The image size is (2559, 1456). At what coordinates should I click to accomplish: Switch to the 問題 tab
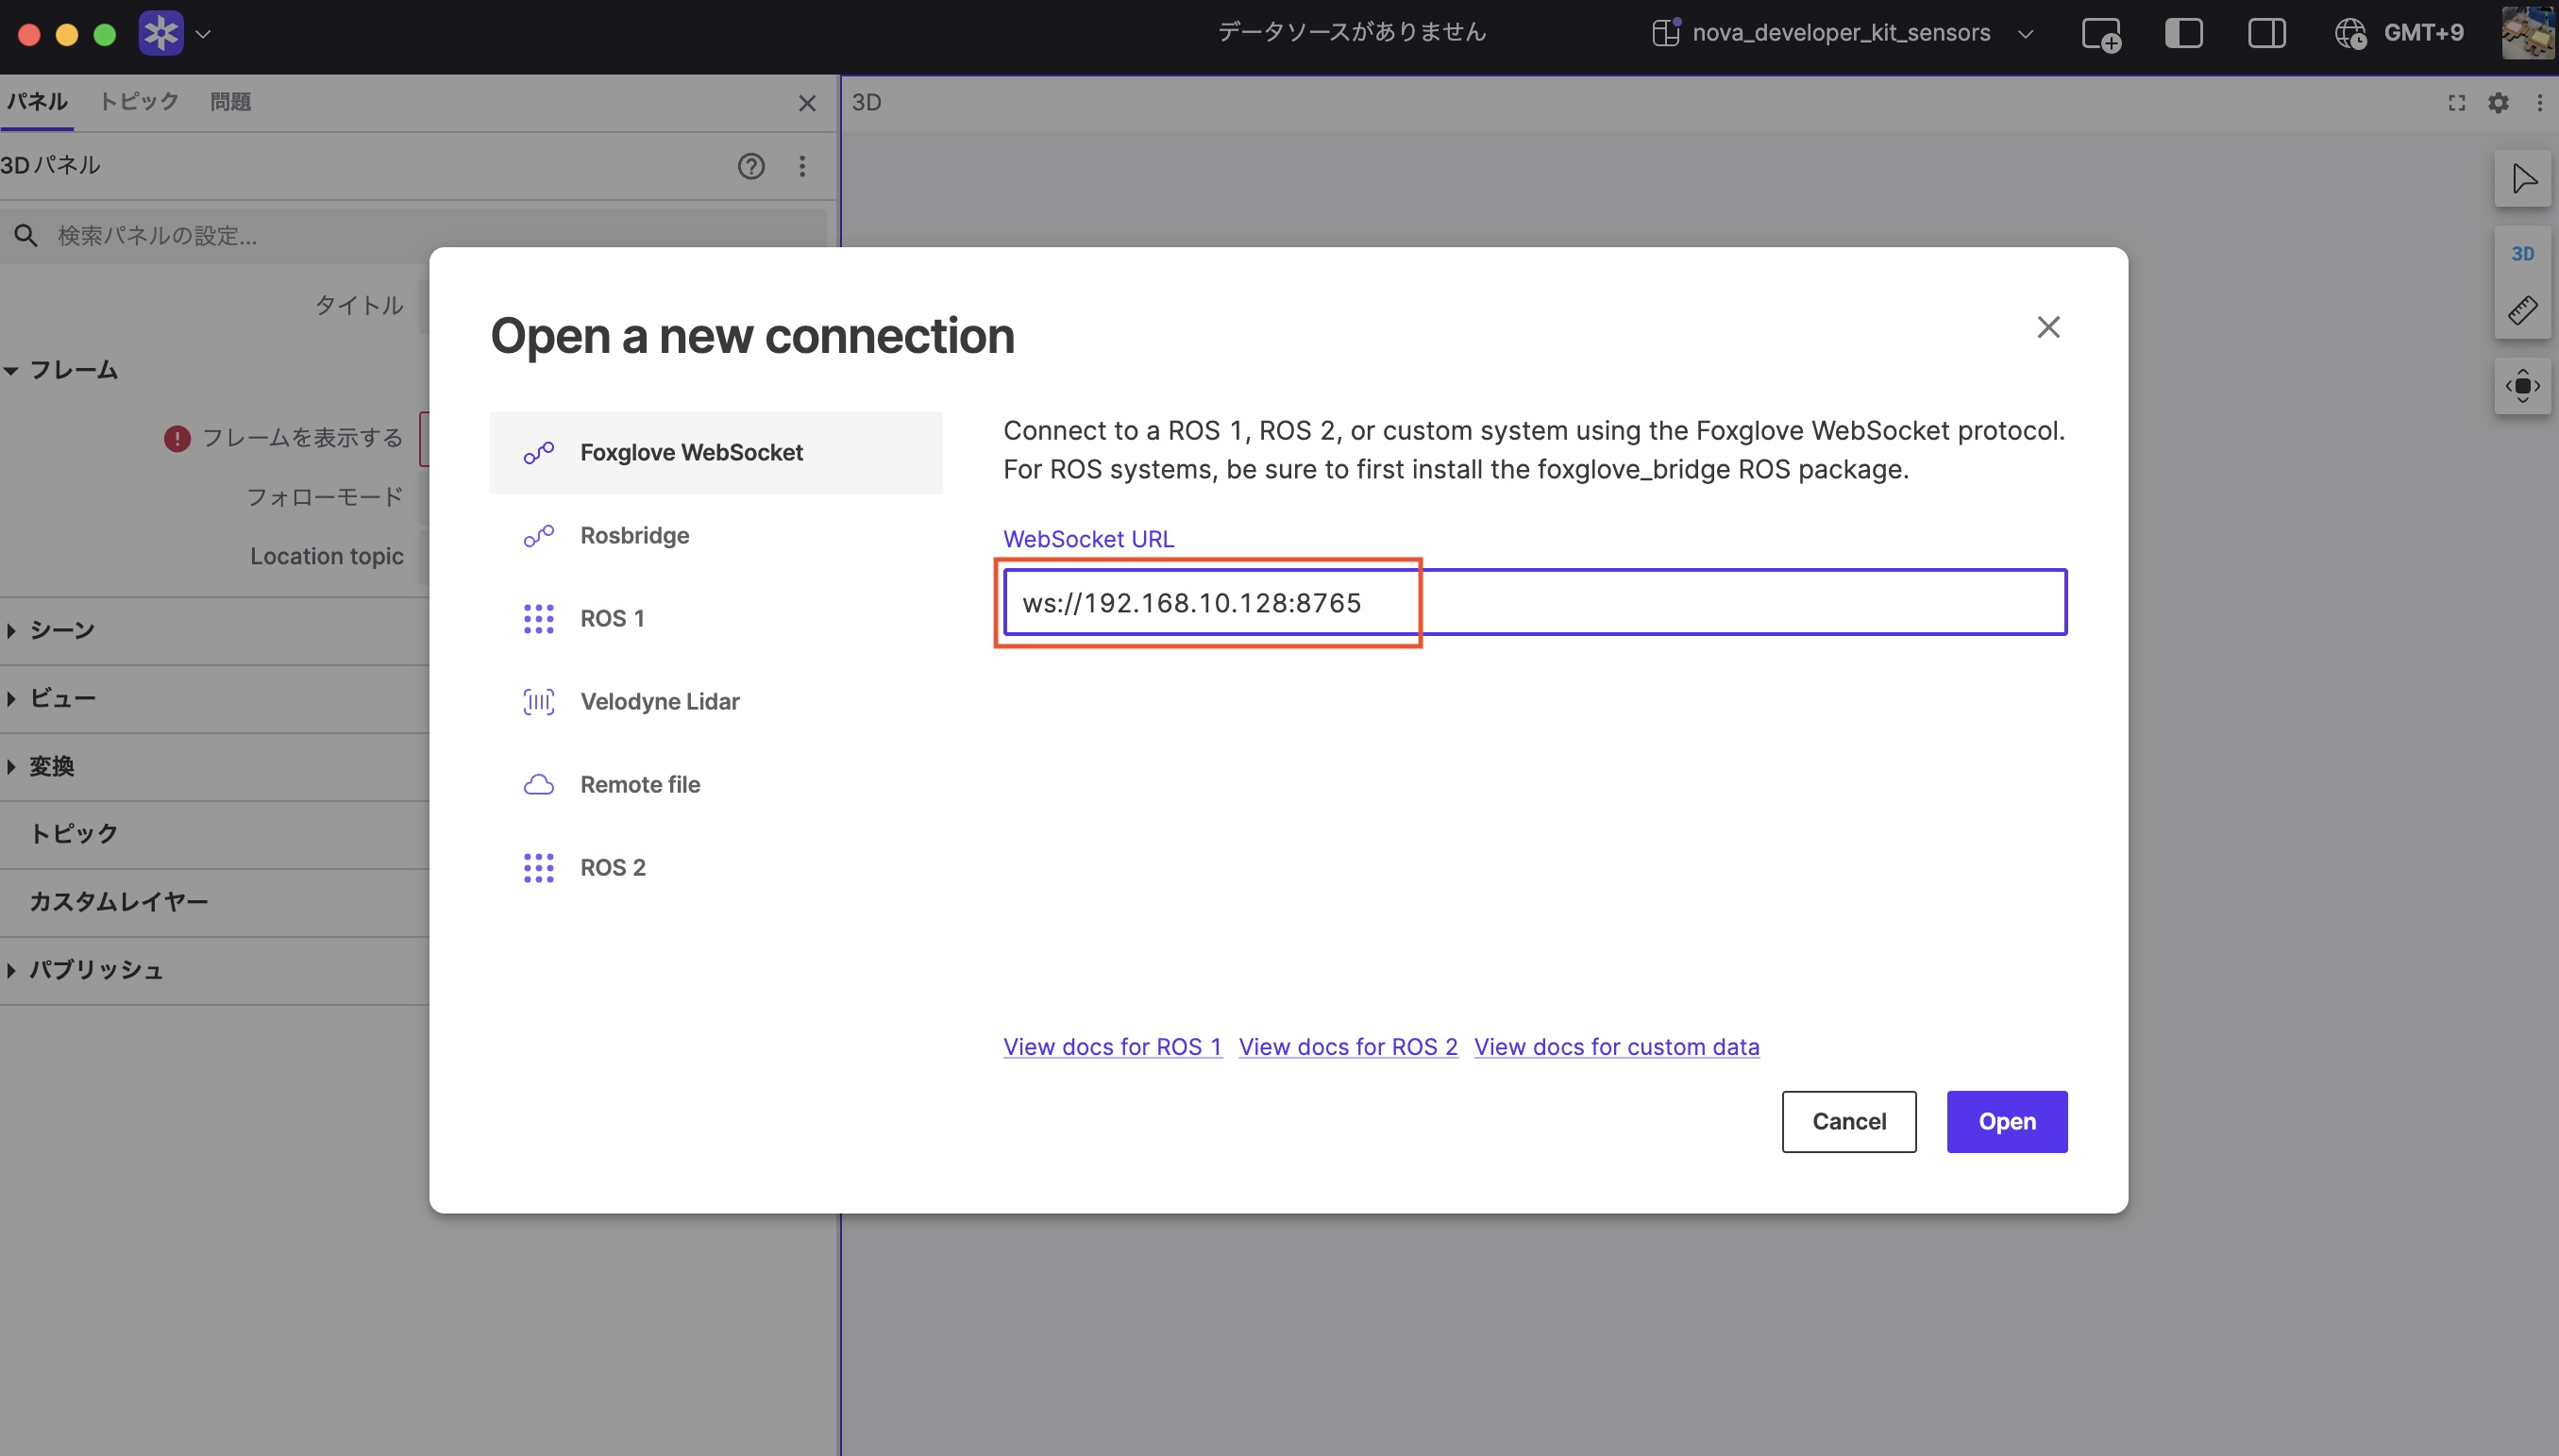[x=230, y=102]
